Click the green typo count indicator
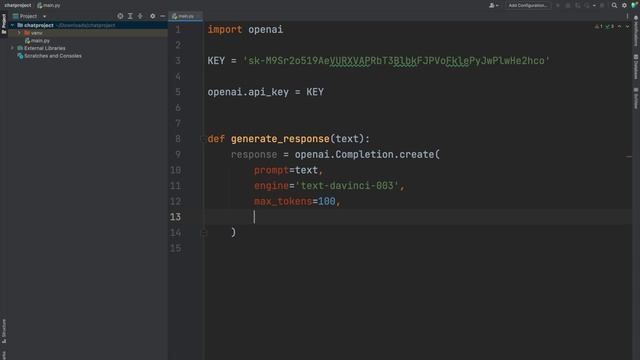This screenshot has height=360, width=640. pos(610,27)
